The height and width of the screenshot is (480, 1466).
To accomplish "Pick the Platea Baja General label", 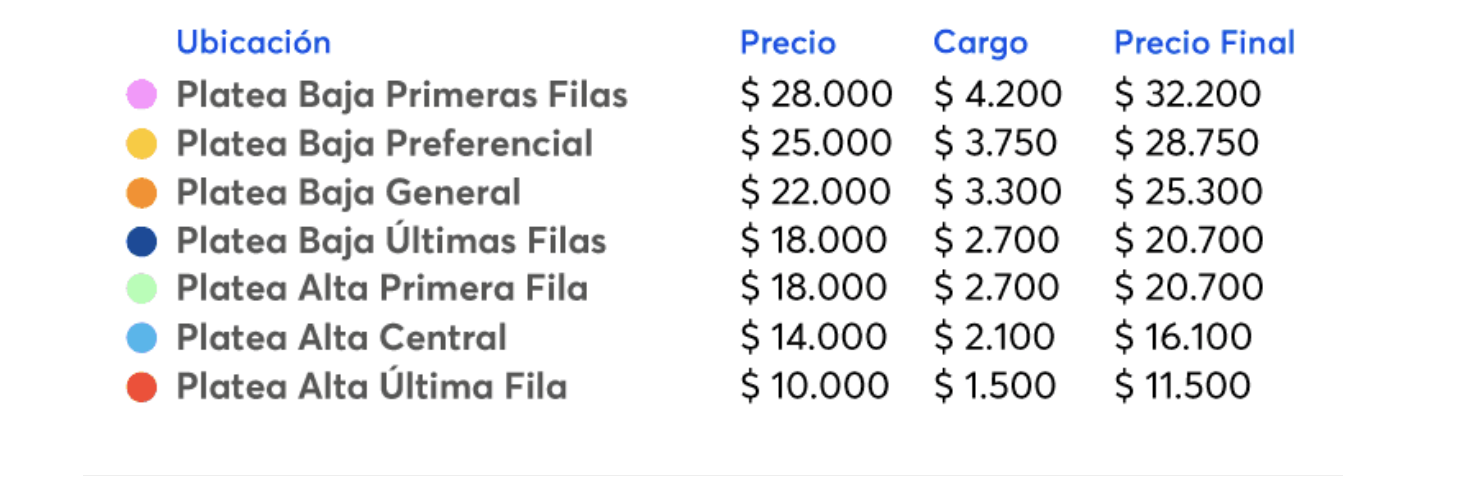I will click(349, 192).
